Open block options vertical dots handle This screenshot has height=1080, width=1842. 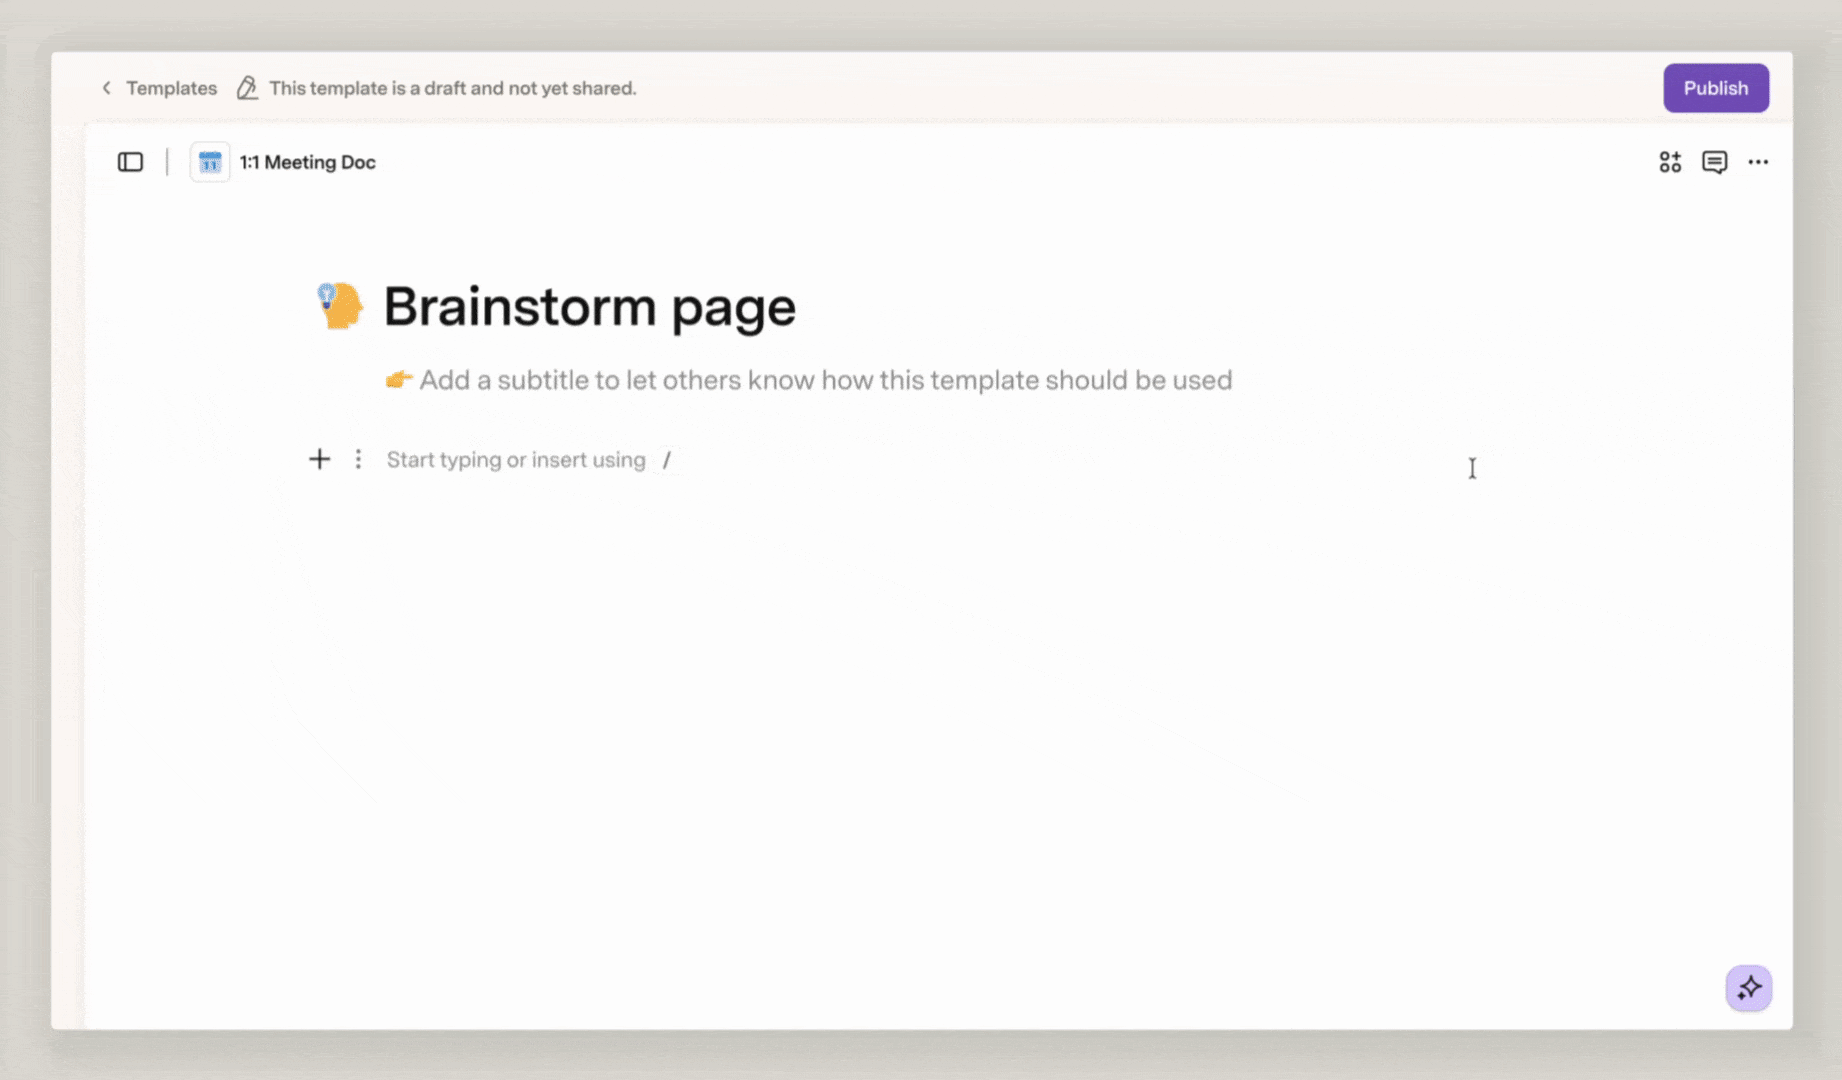tap(358, 459)
